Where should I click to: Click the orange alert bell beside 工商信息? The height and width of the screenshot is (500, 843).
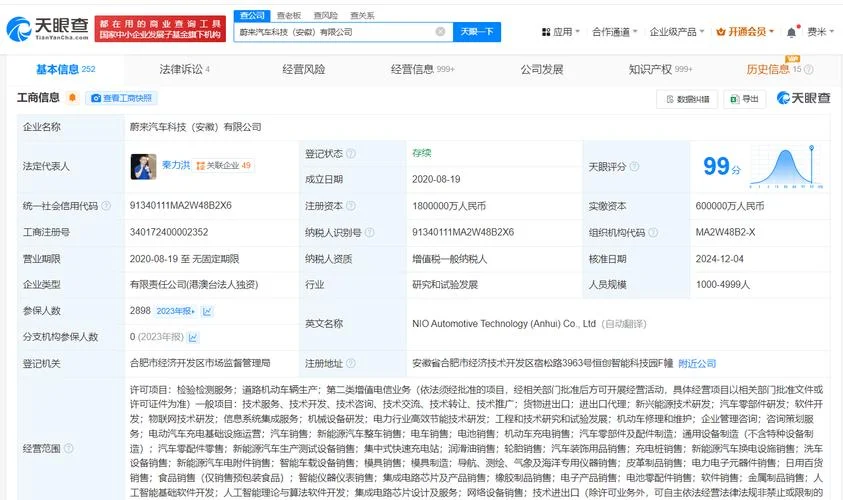coord(72,97)
